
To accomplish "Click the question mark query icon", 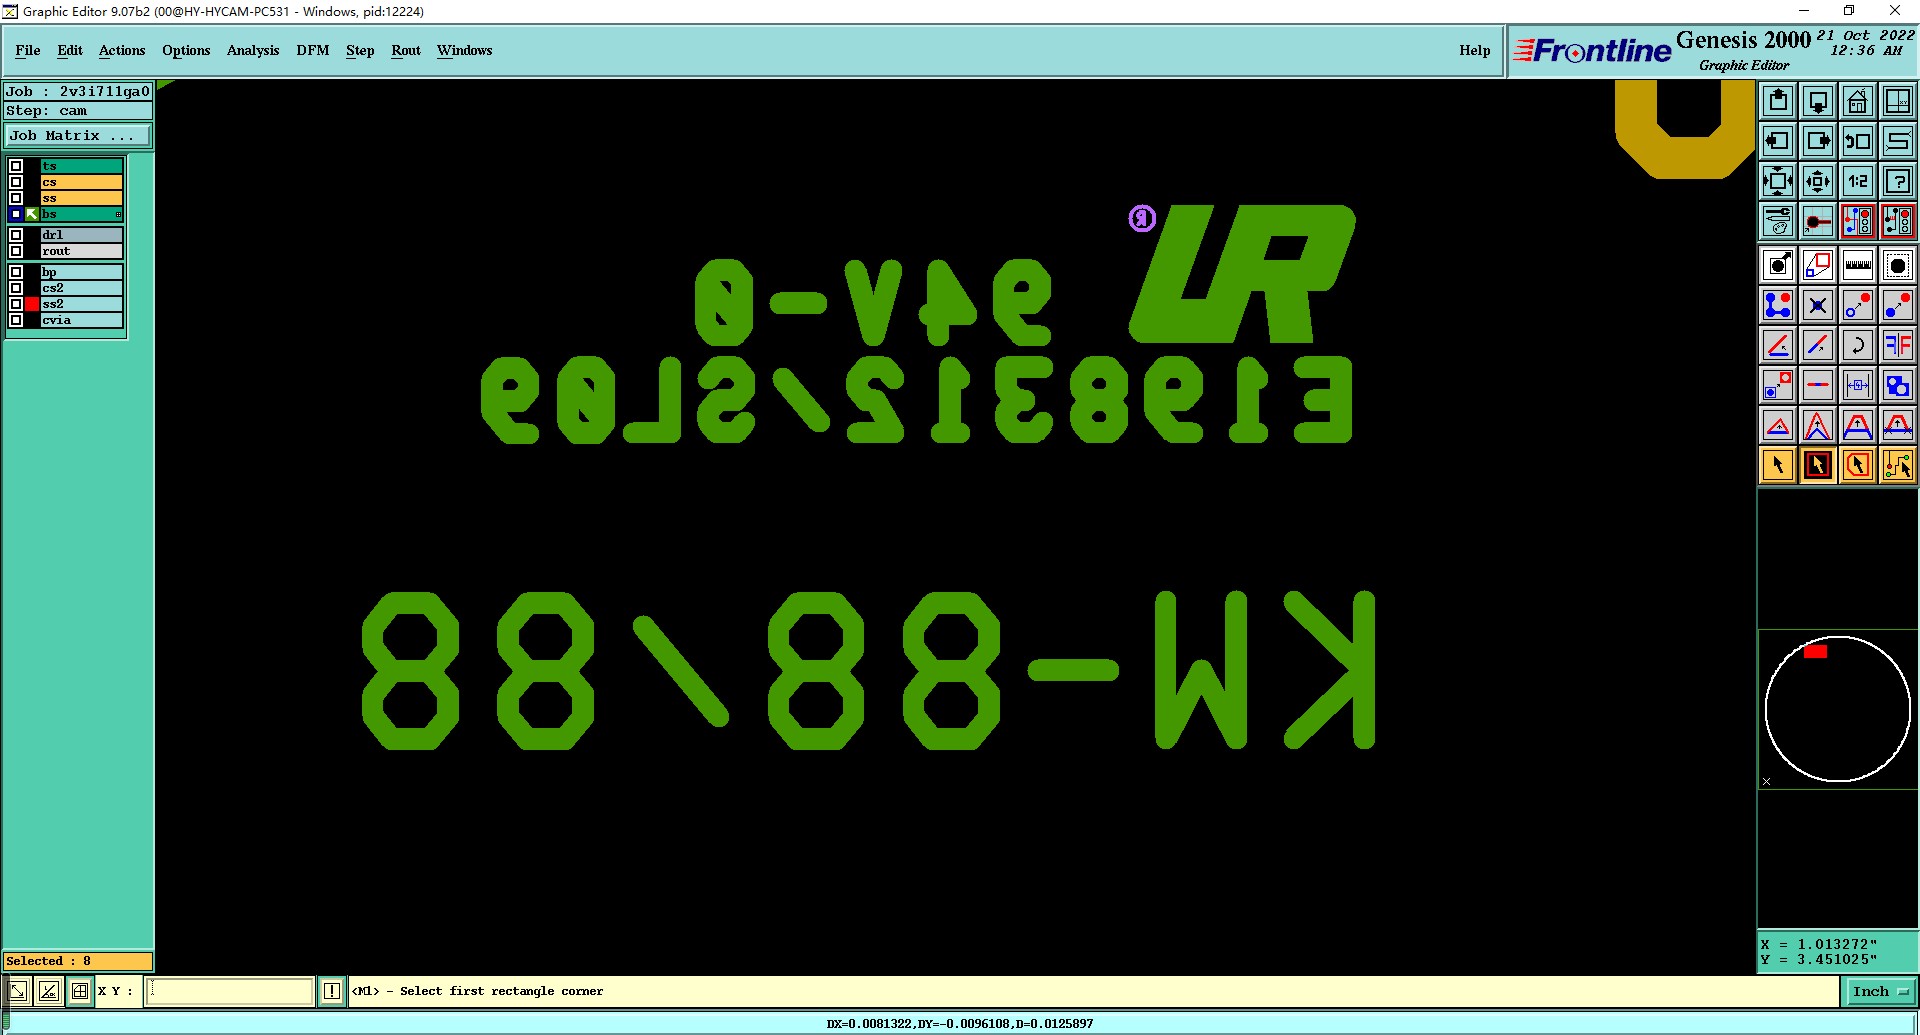I will [1898, 181].
